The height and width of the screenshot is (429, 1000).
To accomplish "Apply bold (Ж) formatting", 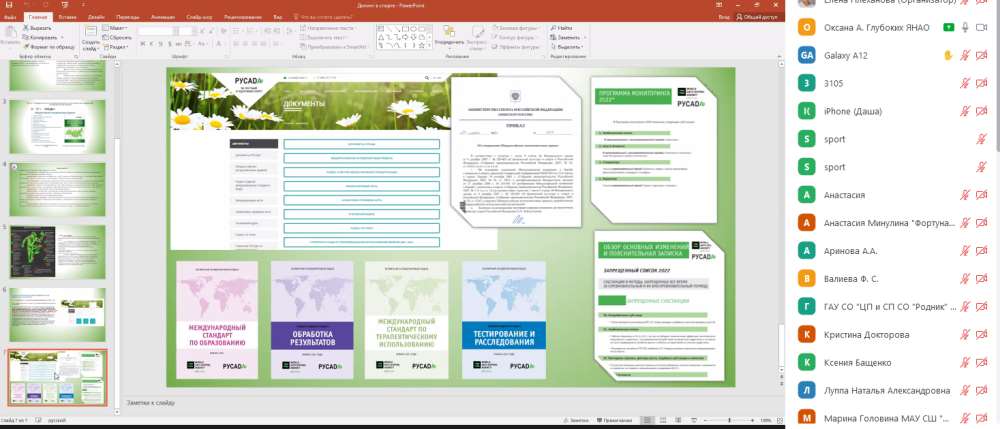I will tap(142, 43).
